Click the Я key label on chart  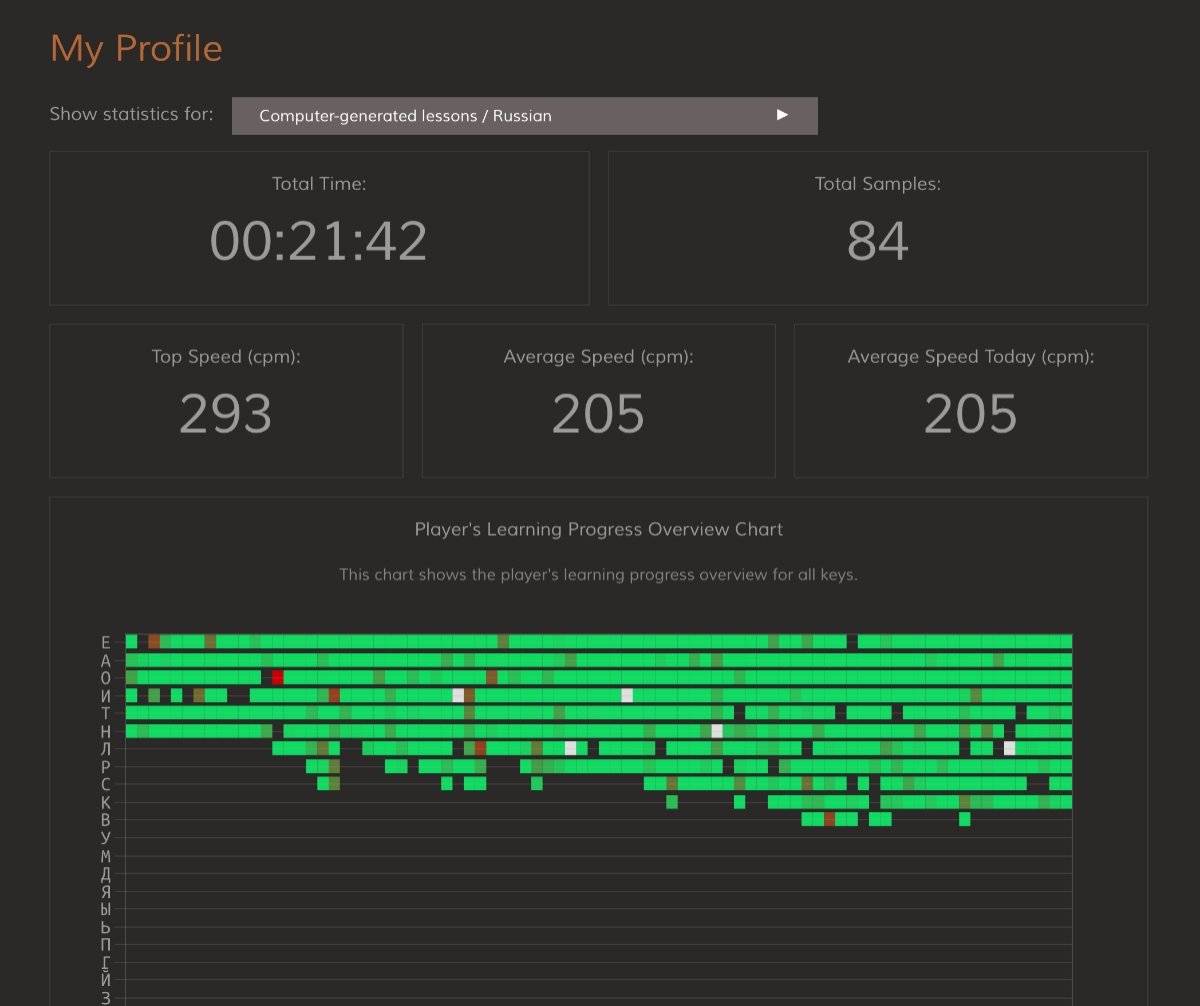[x=106, y=892]
